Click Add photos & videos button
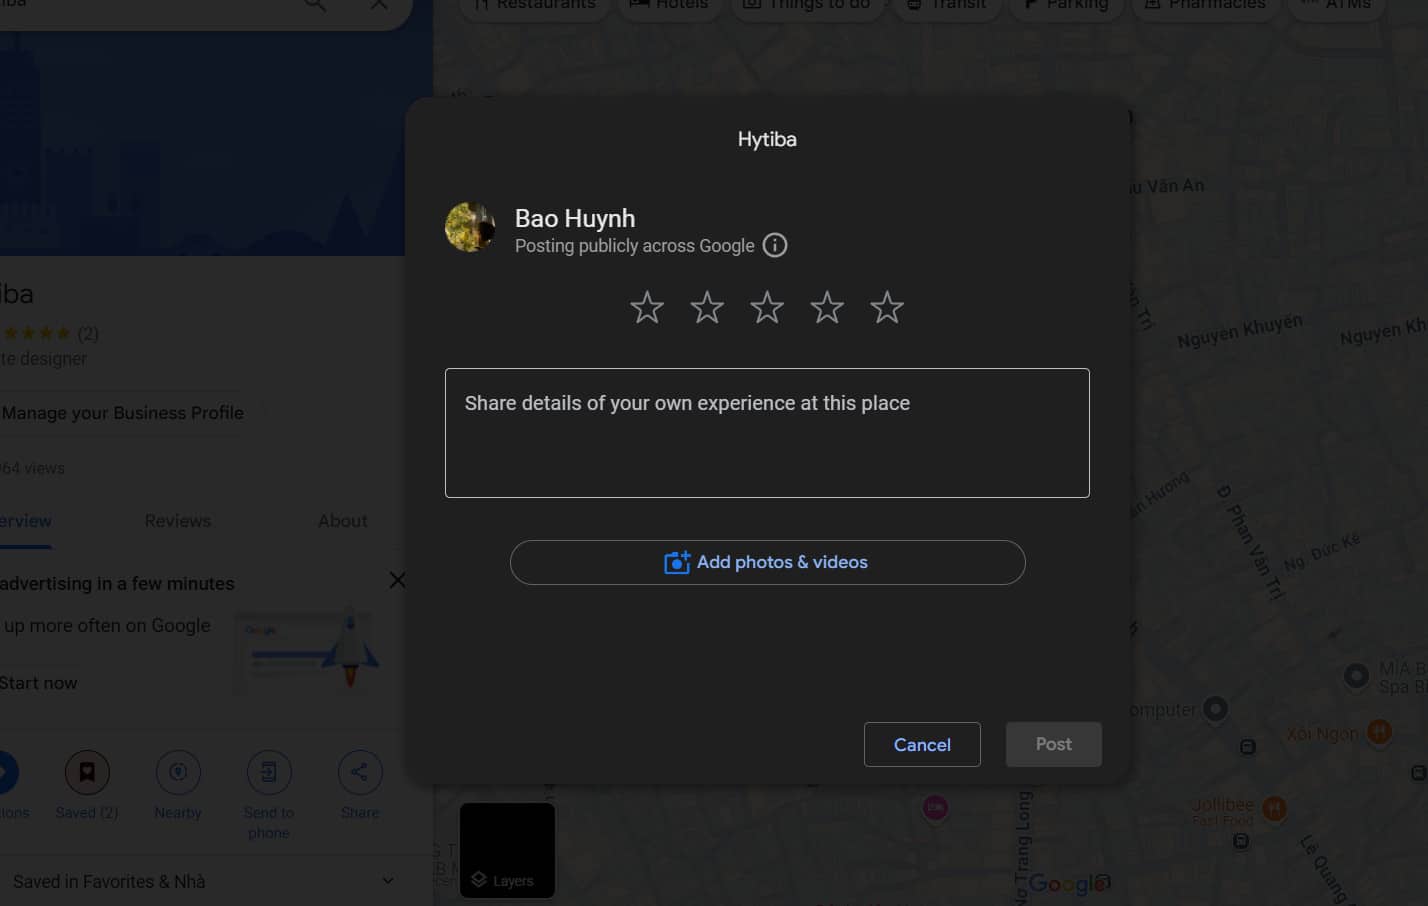The width and height of the screenshot is (1428, 906). click(x=767, y=562)
